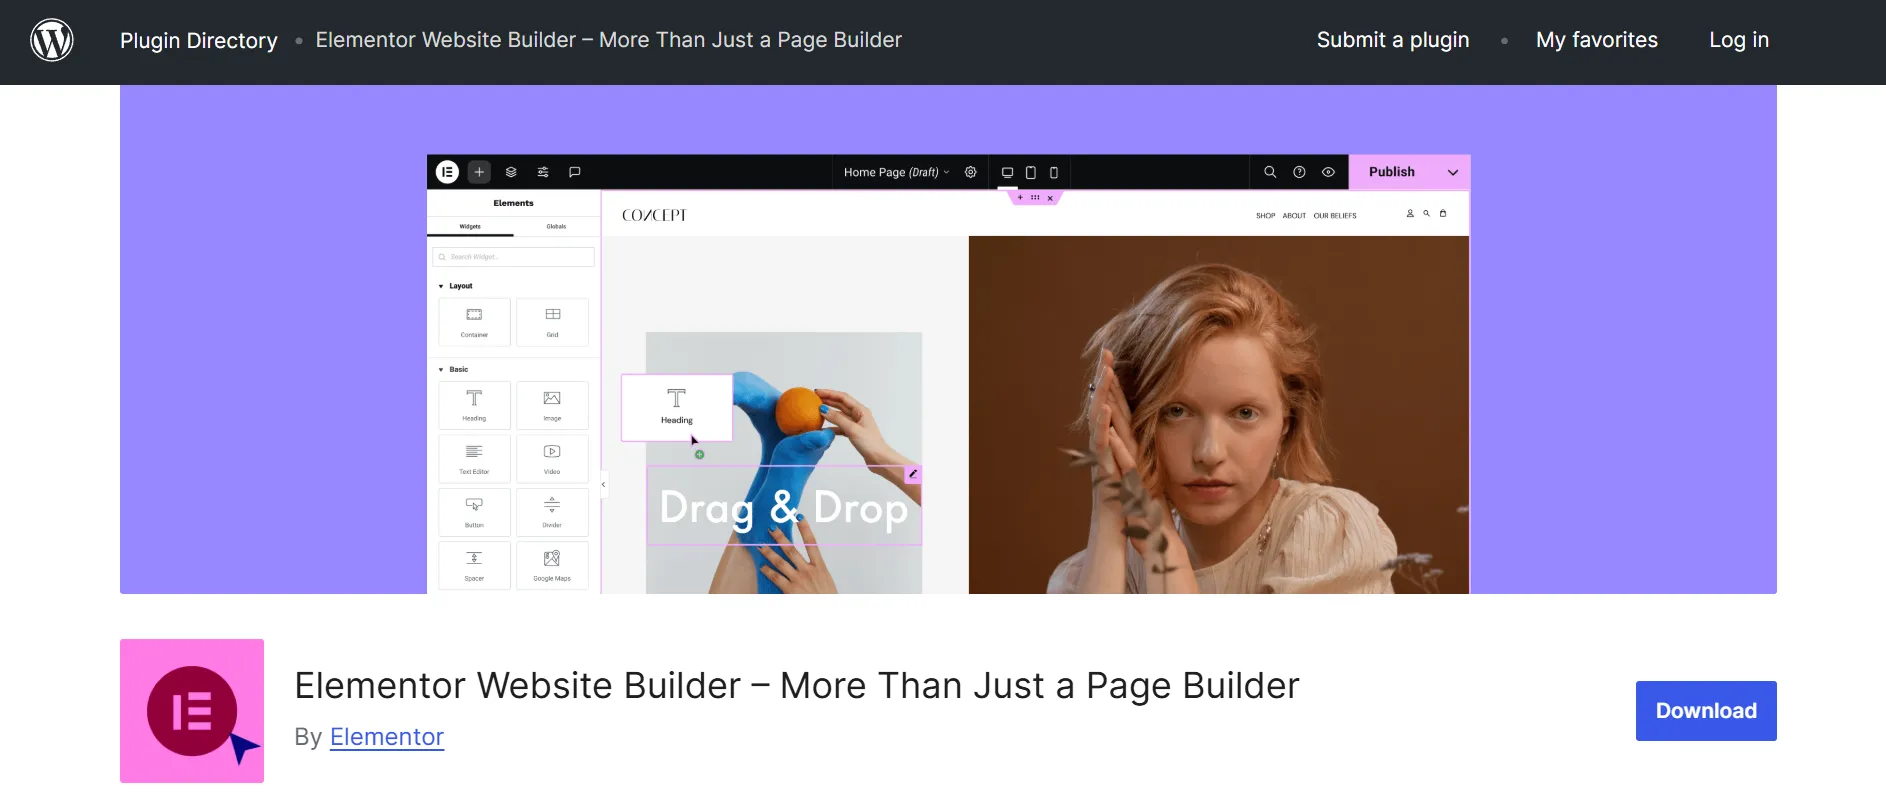Screen dimensions: 1886x812
Task: Open the notes comment icon
Action: click(575, 172)
